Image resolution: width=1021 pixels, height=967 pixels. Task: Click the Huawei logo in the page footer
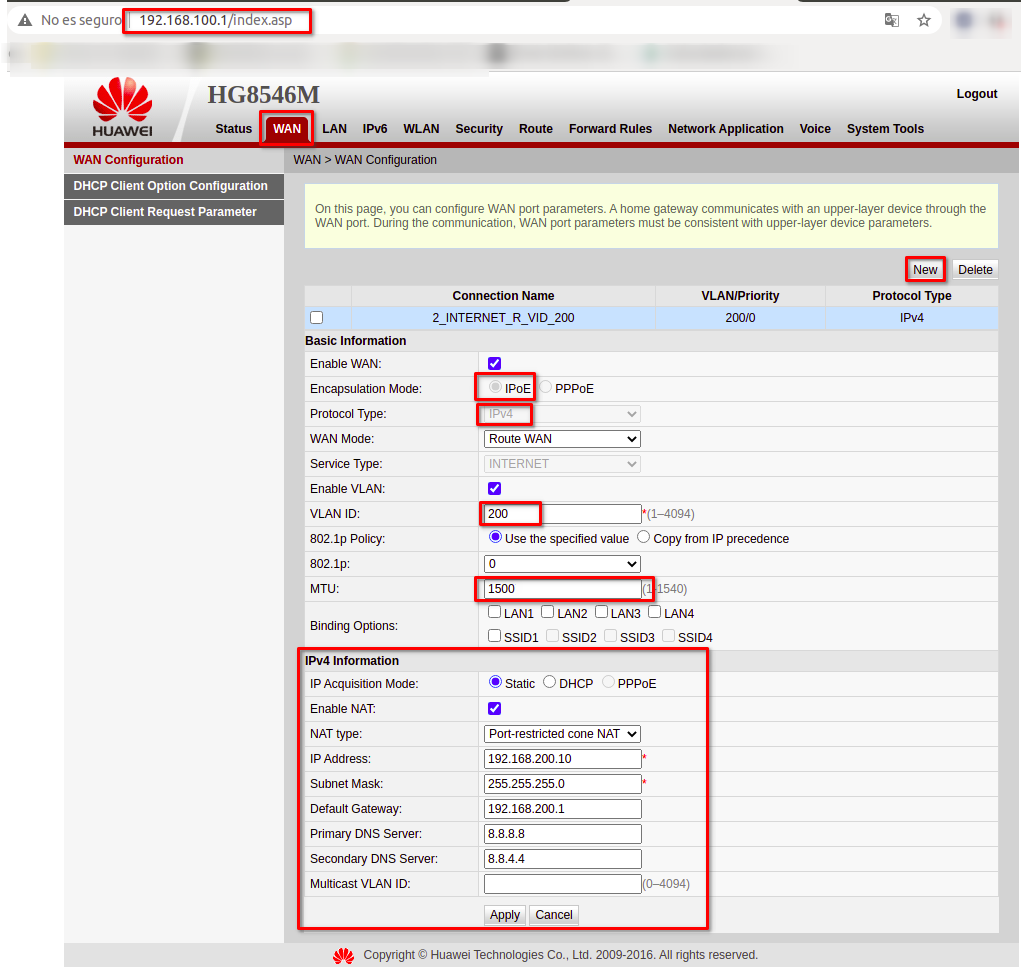(343, 955)
